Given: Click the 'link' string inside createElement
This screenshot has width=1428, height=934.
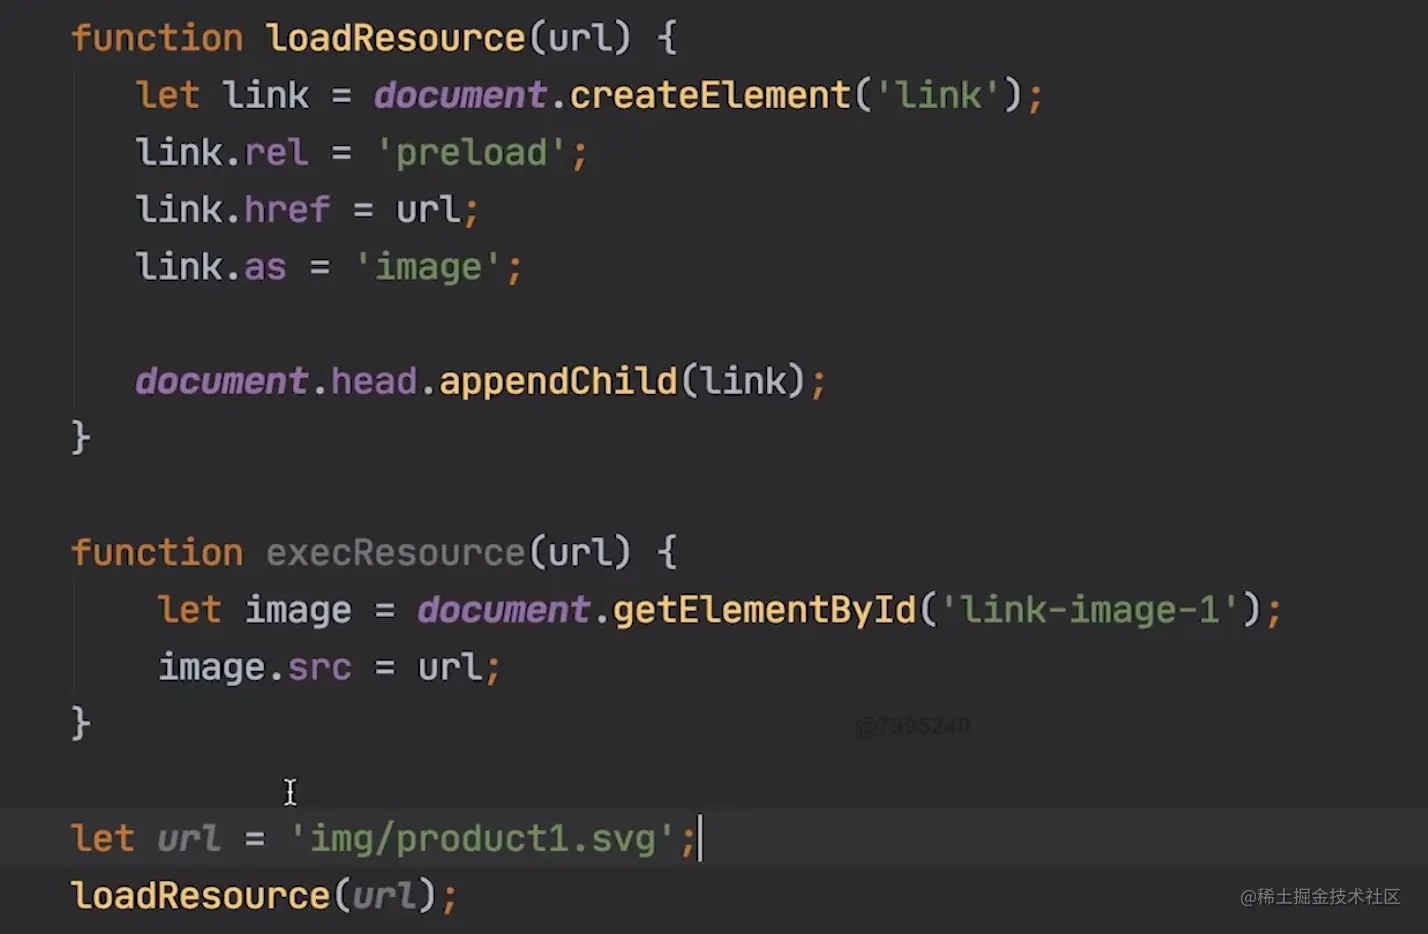Looking at the screenshot, I should [x=937, y=95].
